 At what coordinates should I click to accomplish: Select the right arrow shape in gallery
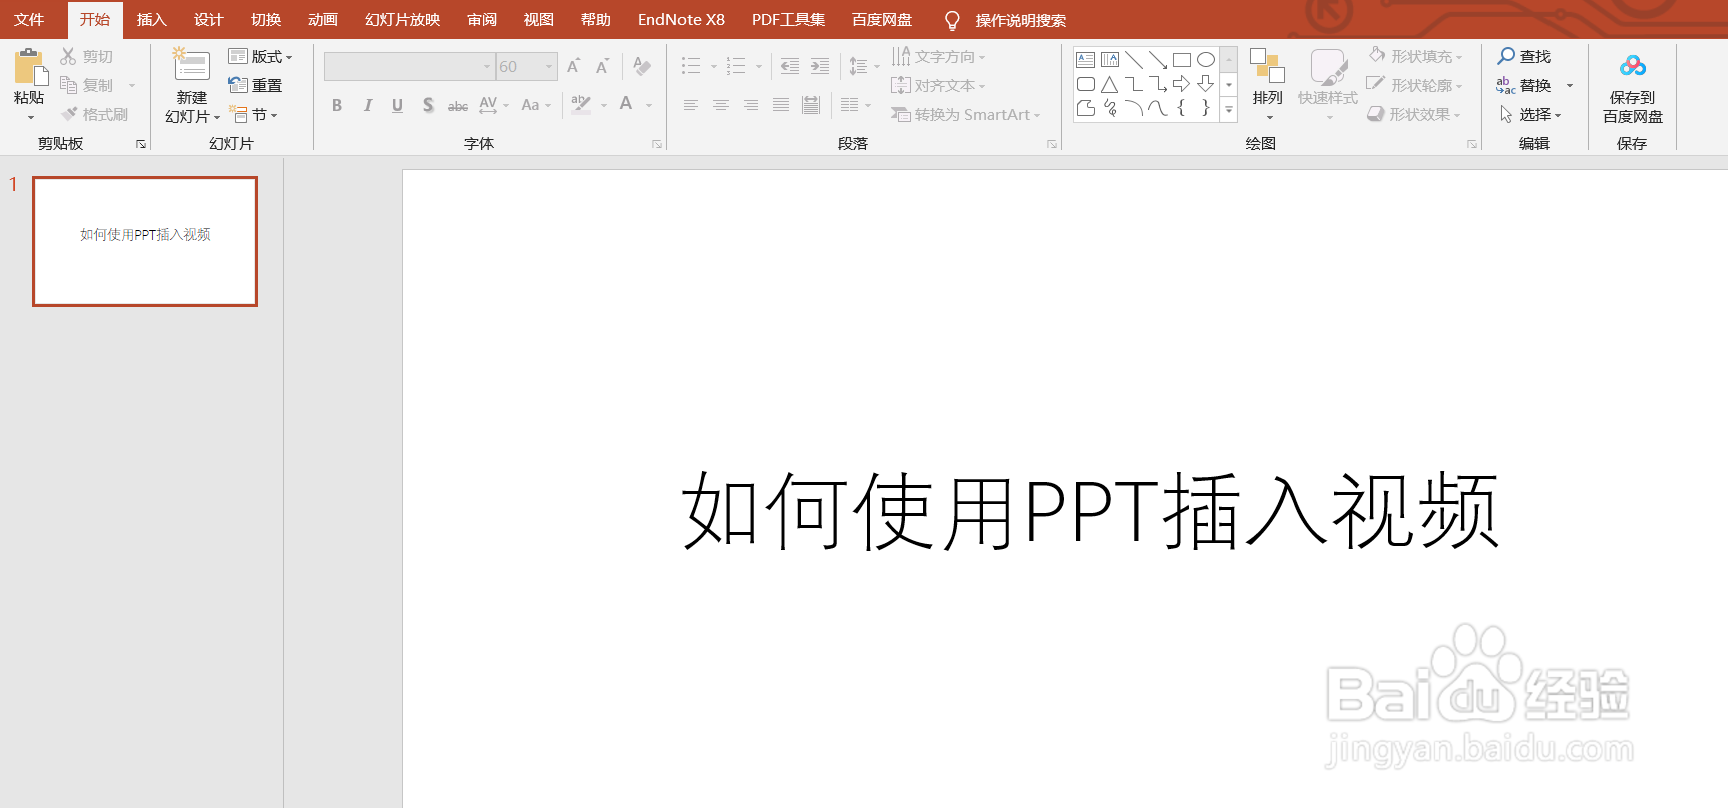point(1182,84)
